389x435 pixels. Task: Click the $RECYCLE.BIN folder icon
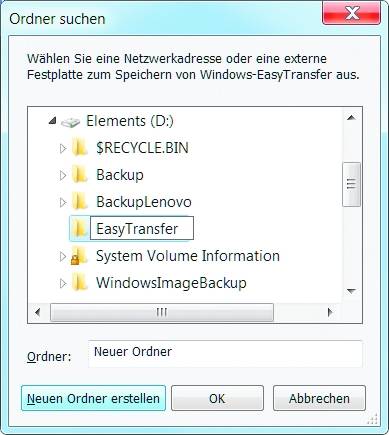[x=80, y=148]
